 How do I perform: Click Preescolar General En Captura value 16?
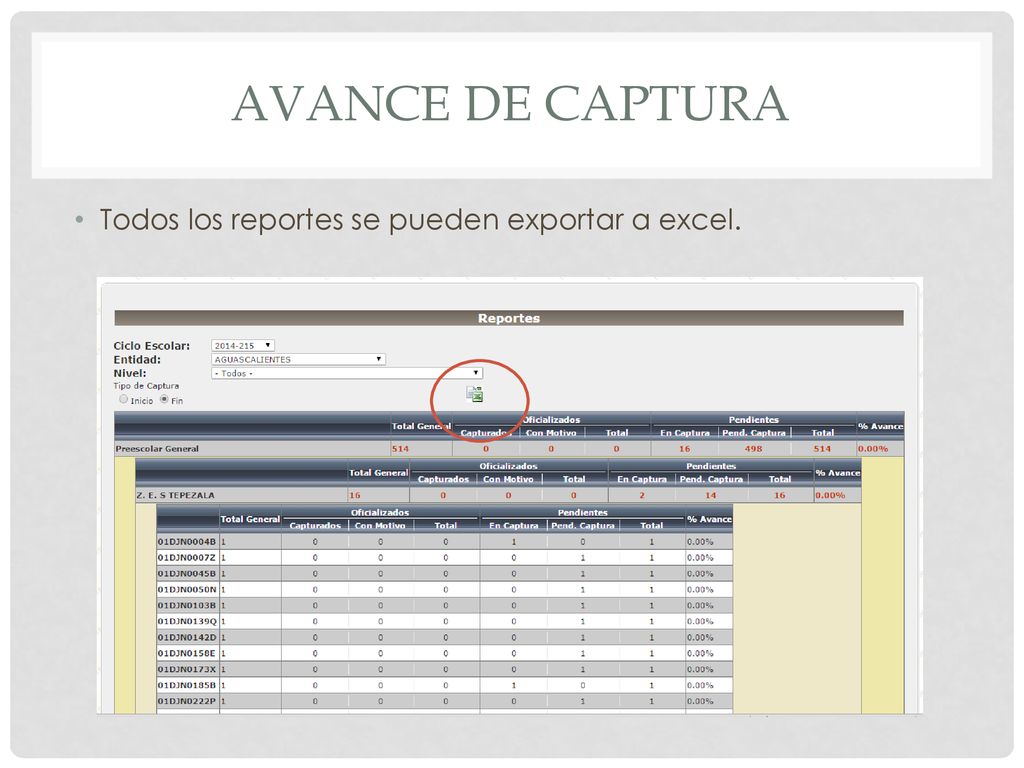pyautogui.click(x=684, y=449)
